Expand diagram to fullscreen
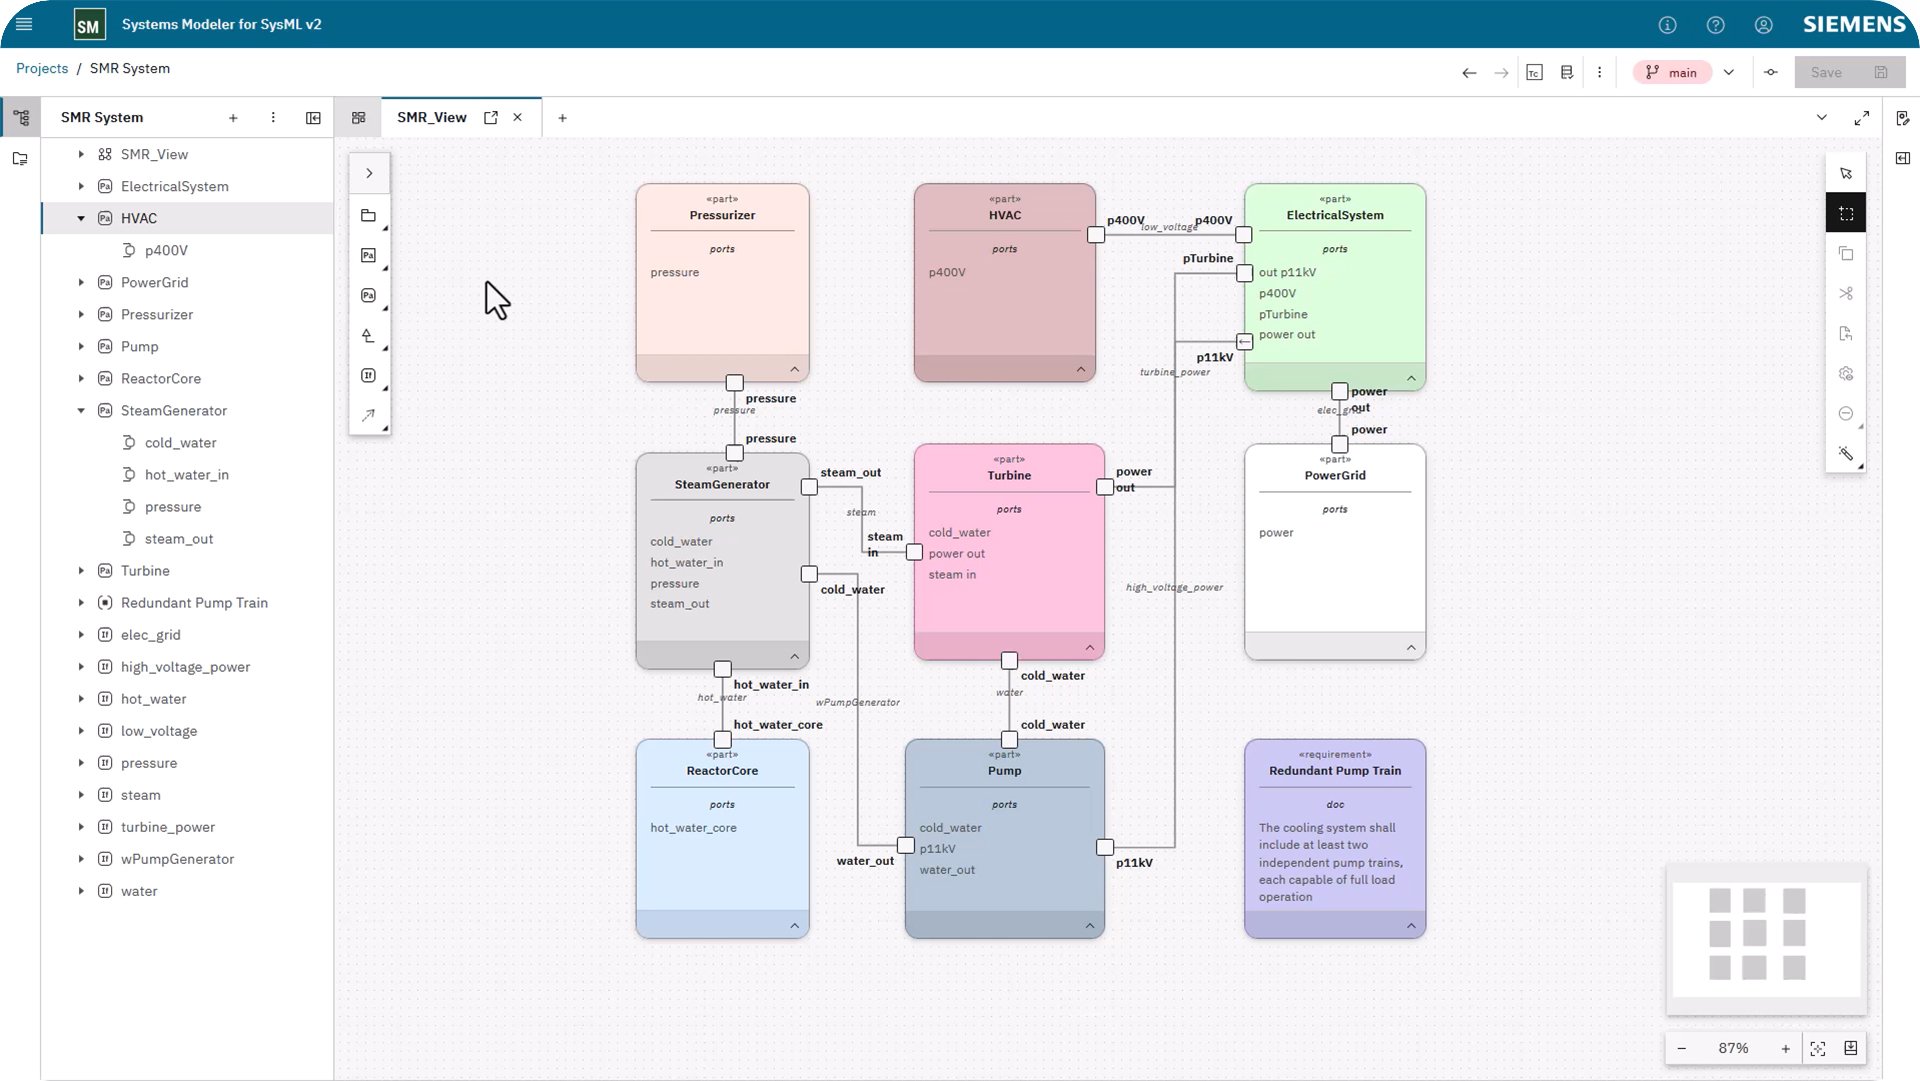This screenshot has width=1920, height=1081. [1861, 118]
